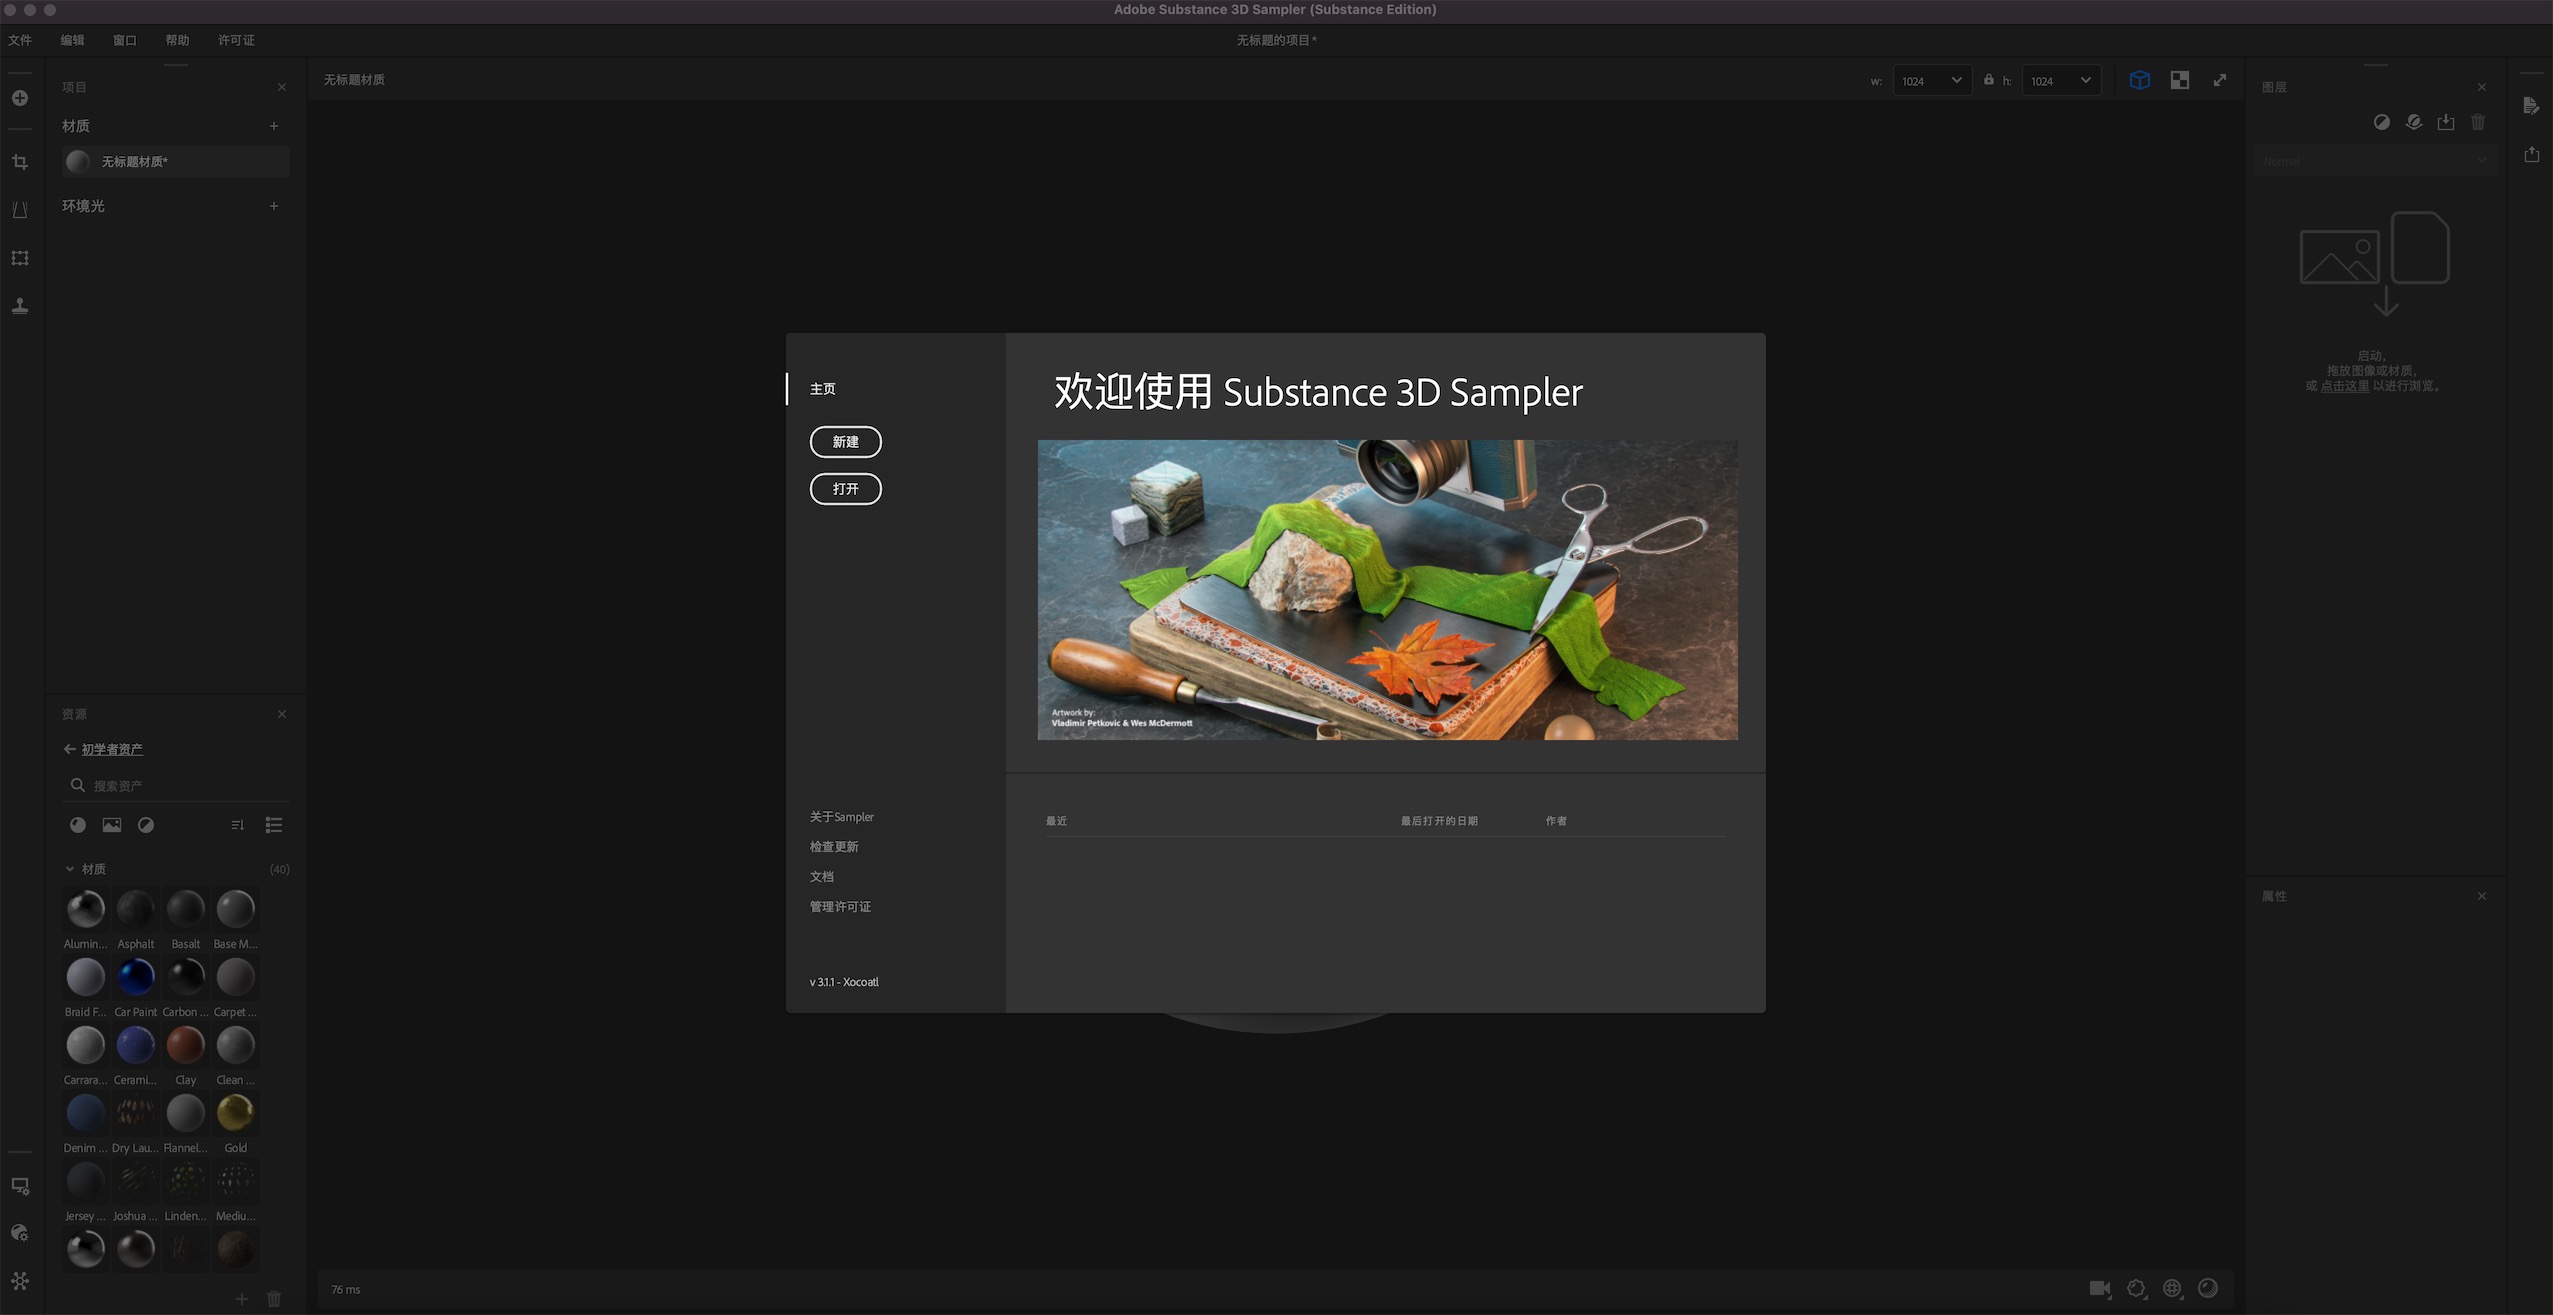Open material settings icon with gear
The width and height of the screenshot is (2553, 1315).
click(20, 1233)
